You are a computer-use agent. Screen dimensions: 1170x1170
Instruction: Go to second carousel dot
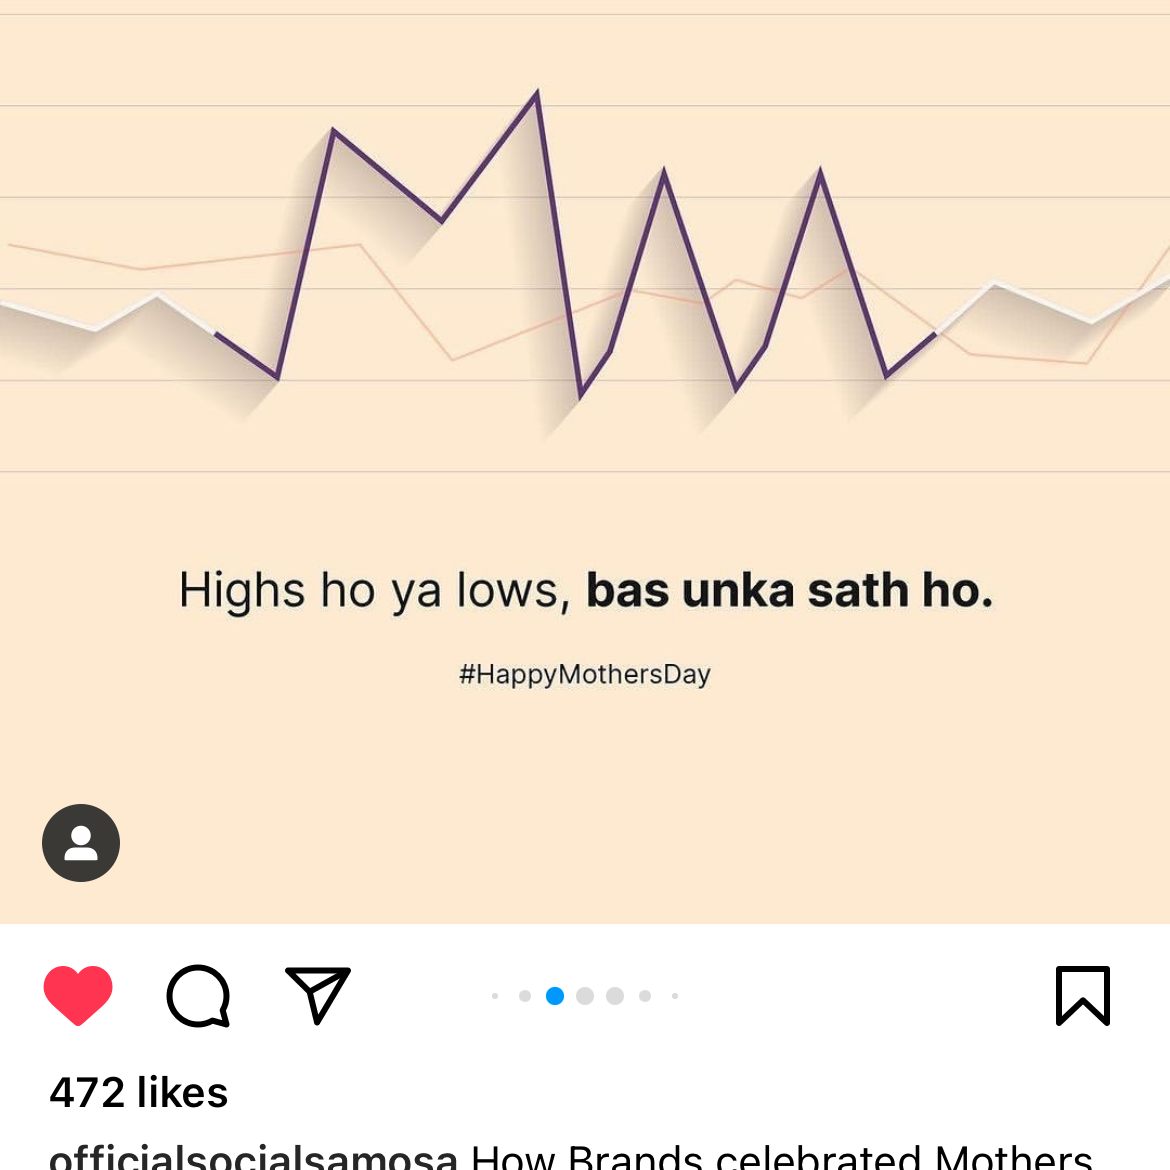point(525,996)
